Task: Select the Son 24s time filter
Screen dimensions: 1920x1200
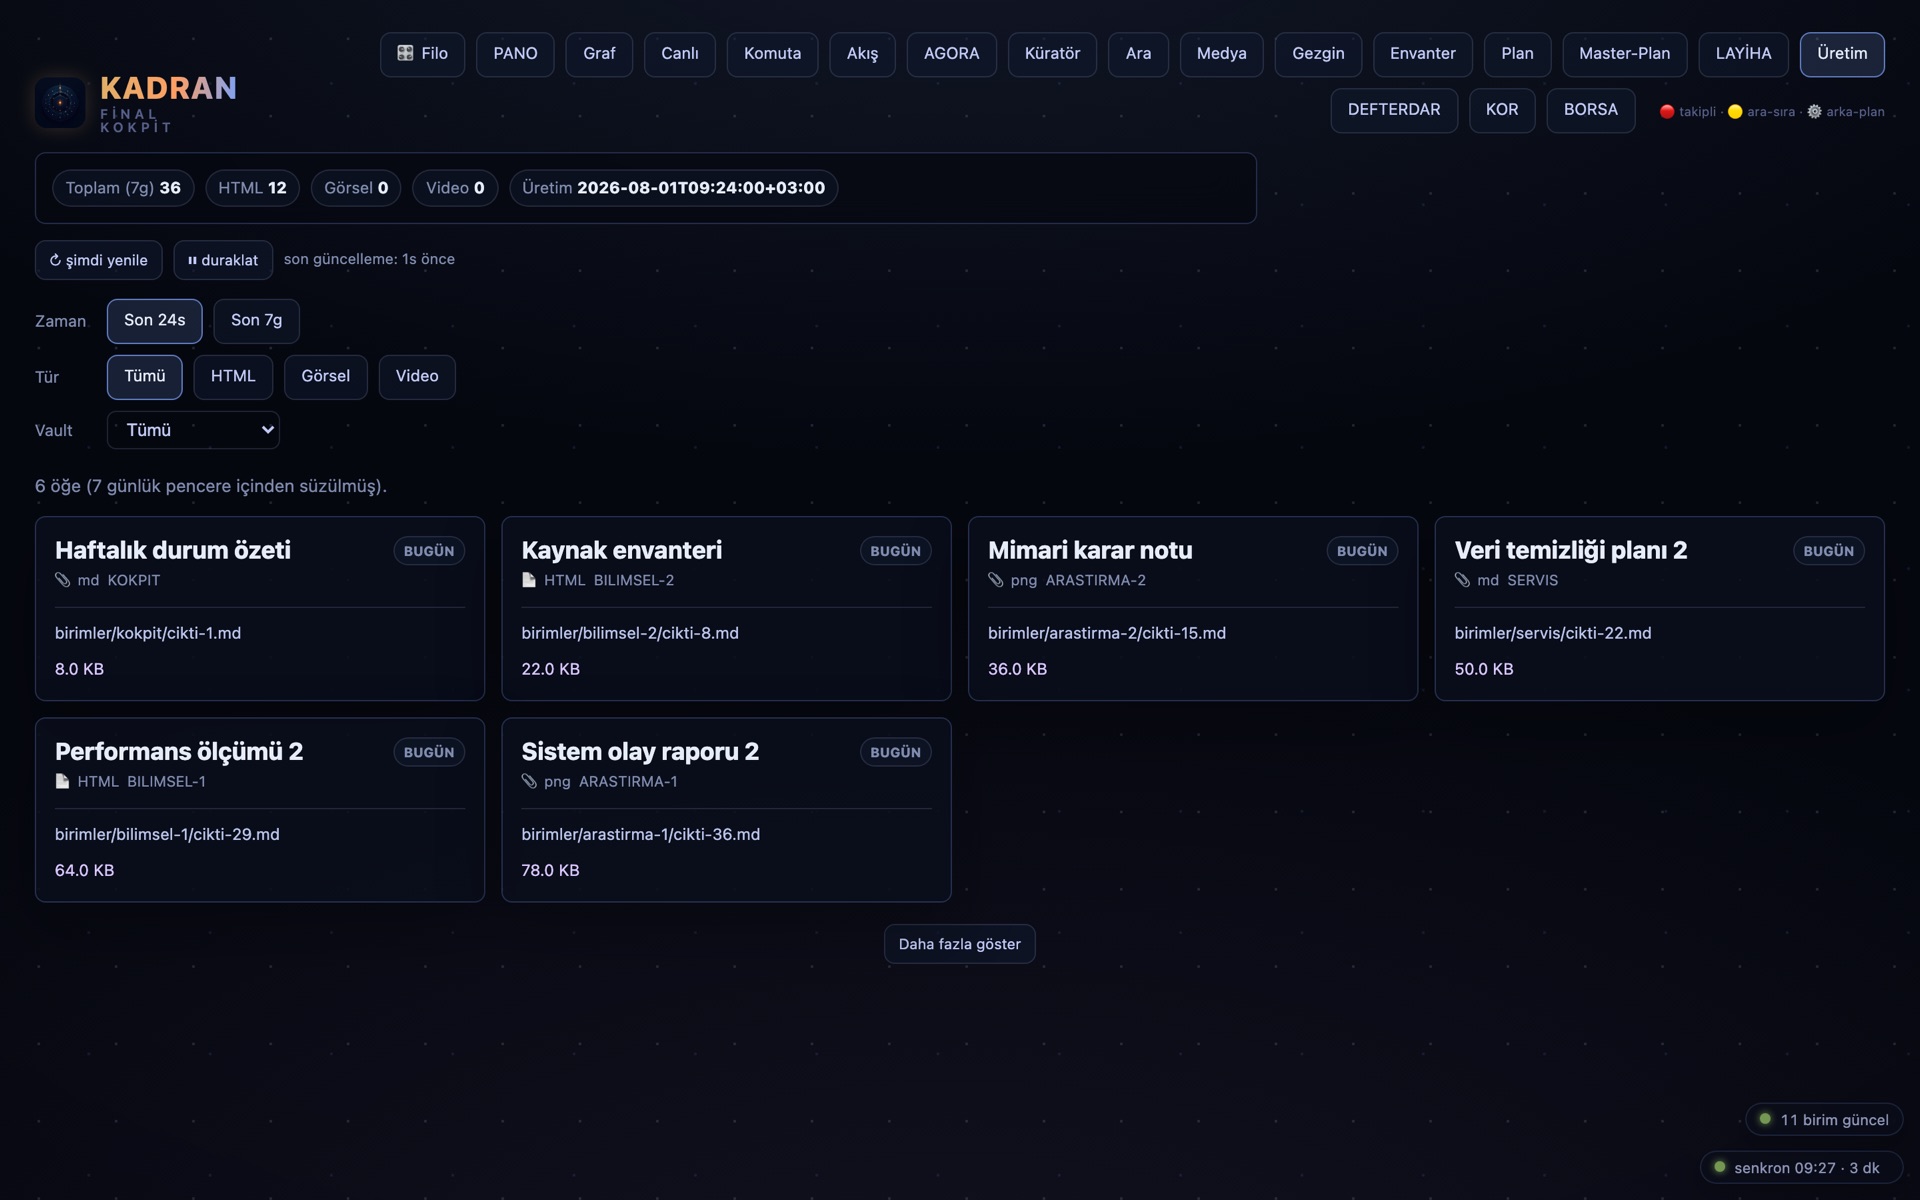Action: click(155, 321)
